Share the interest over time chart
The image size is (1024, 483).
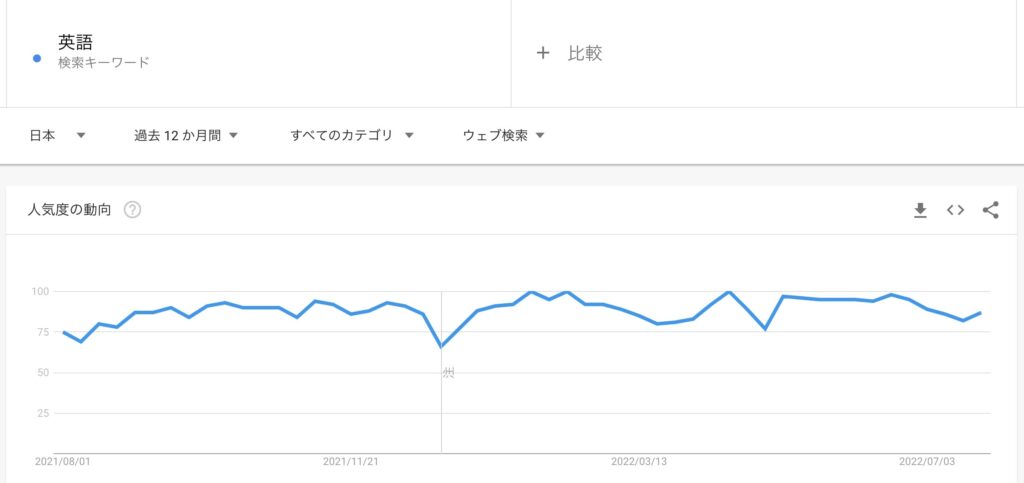991,210
